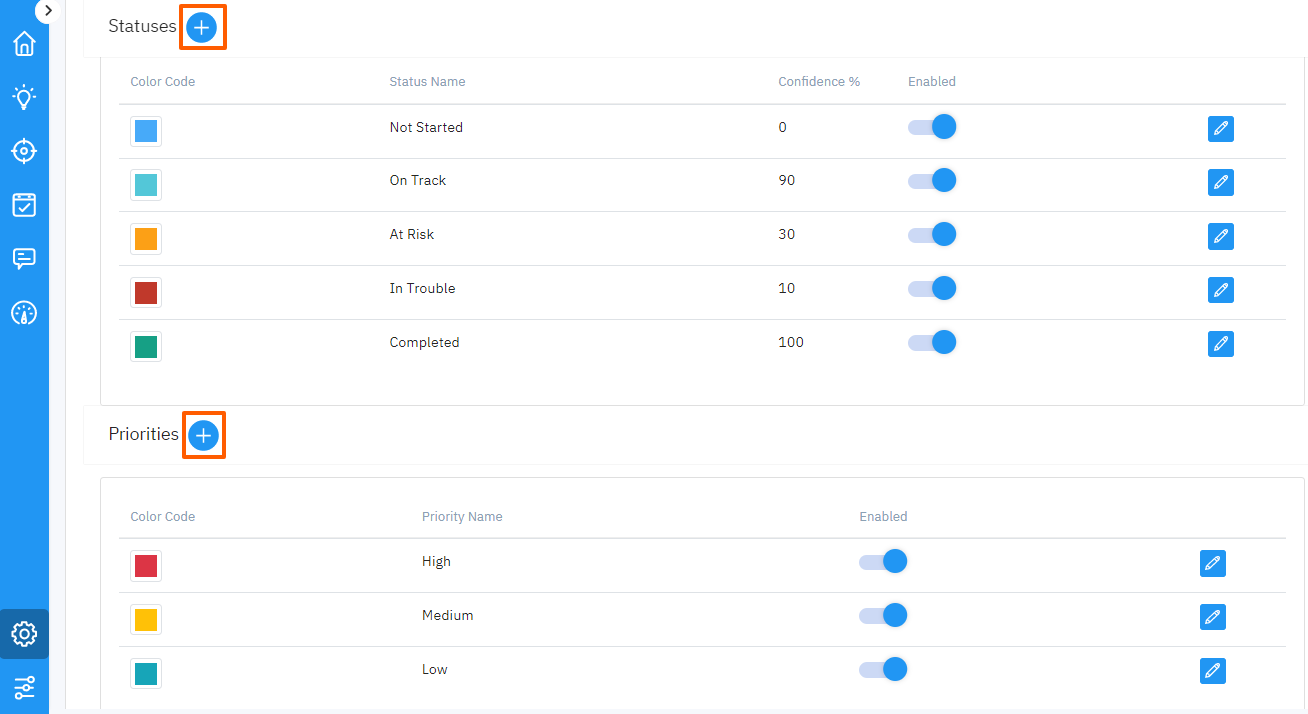
Task: Click the yellow Medium priority color swatch
Action: click(x=146, y=620)
